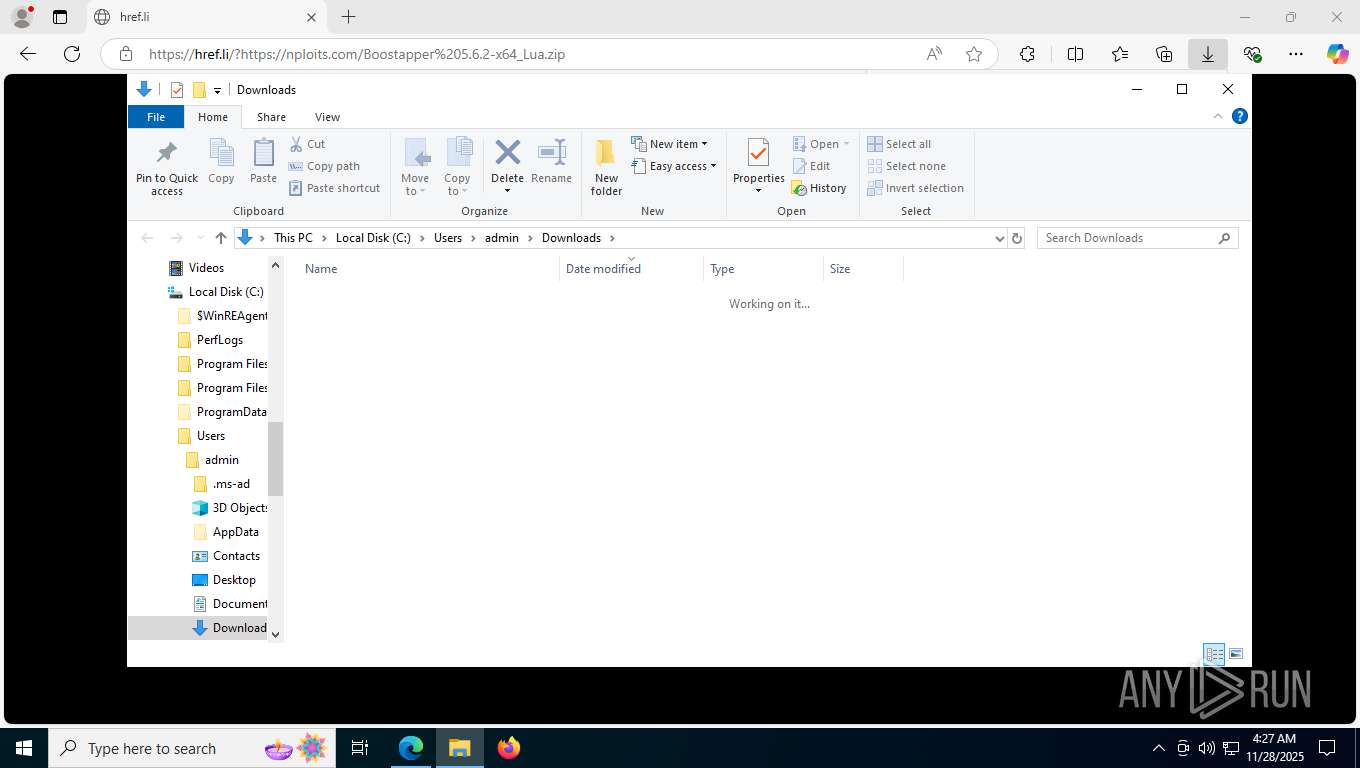Image resolution: width=1360 pixels, height=768 pixels.
Task: Click Users in address breadcrumb
Action: [x=448, y=238]
